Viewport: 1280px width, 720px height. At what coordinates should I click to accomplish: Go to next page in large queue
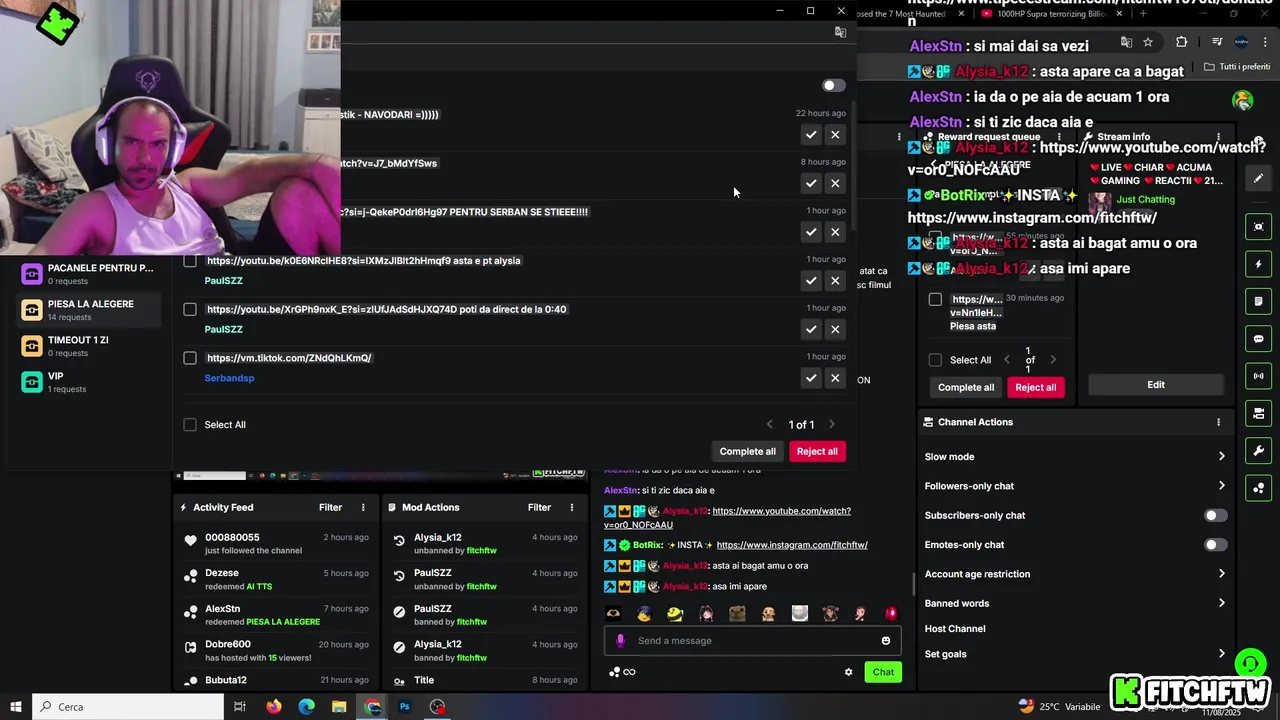click(831, 425)
